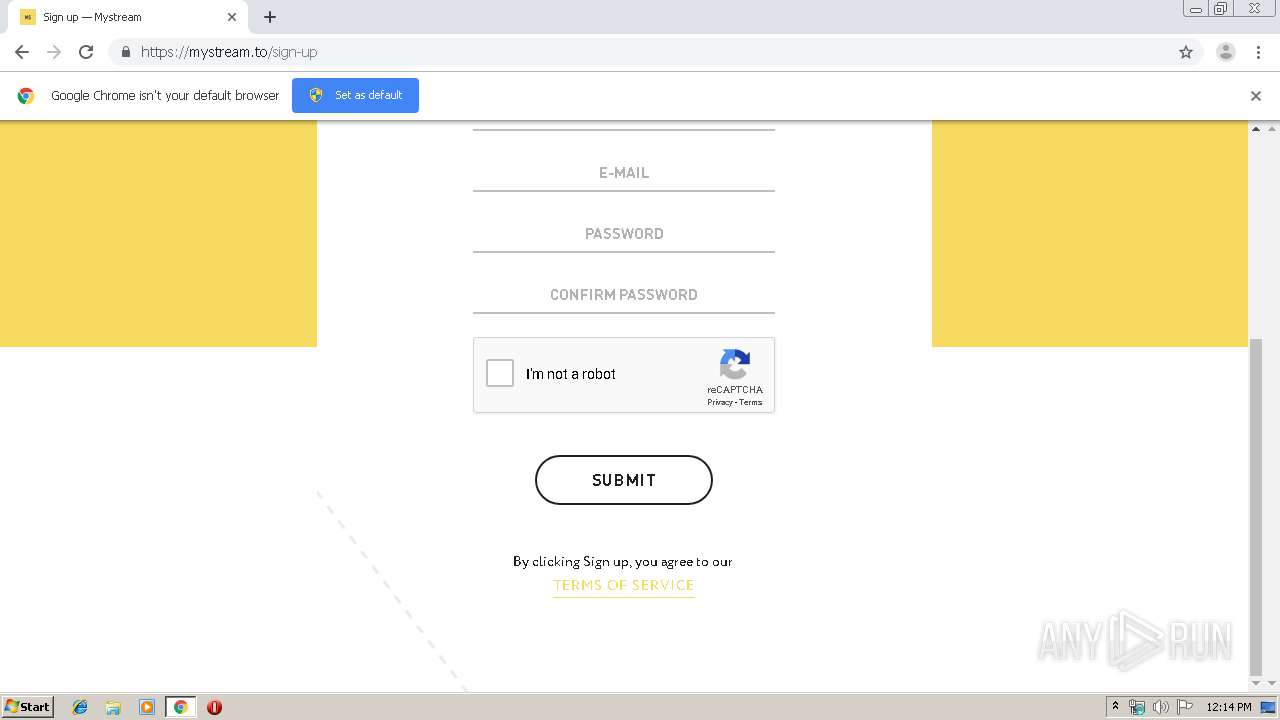This screenshot has width=1280, height=720.
Task: Open Windows Explorer folder from taskbar
Action: point(113,707)
